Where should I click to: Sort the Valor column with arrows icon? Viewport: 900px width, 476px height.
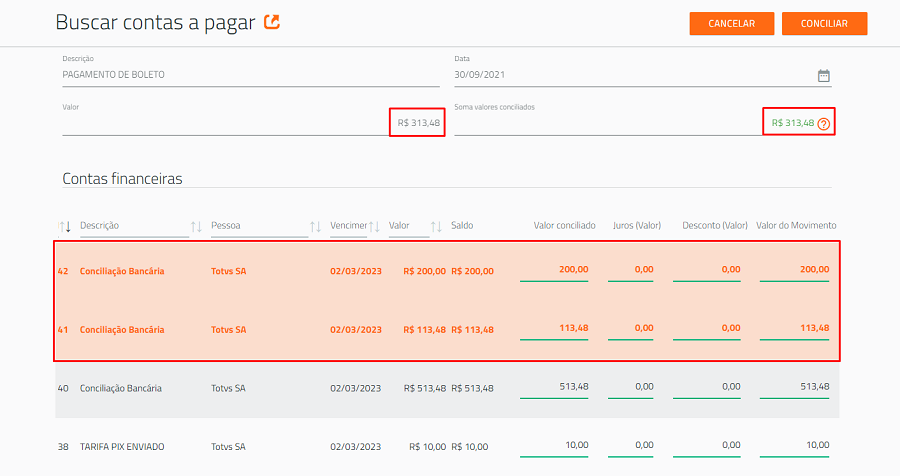[436, 226]
